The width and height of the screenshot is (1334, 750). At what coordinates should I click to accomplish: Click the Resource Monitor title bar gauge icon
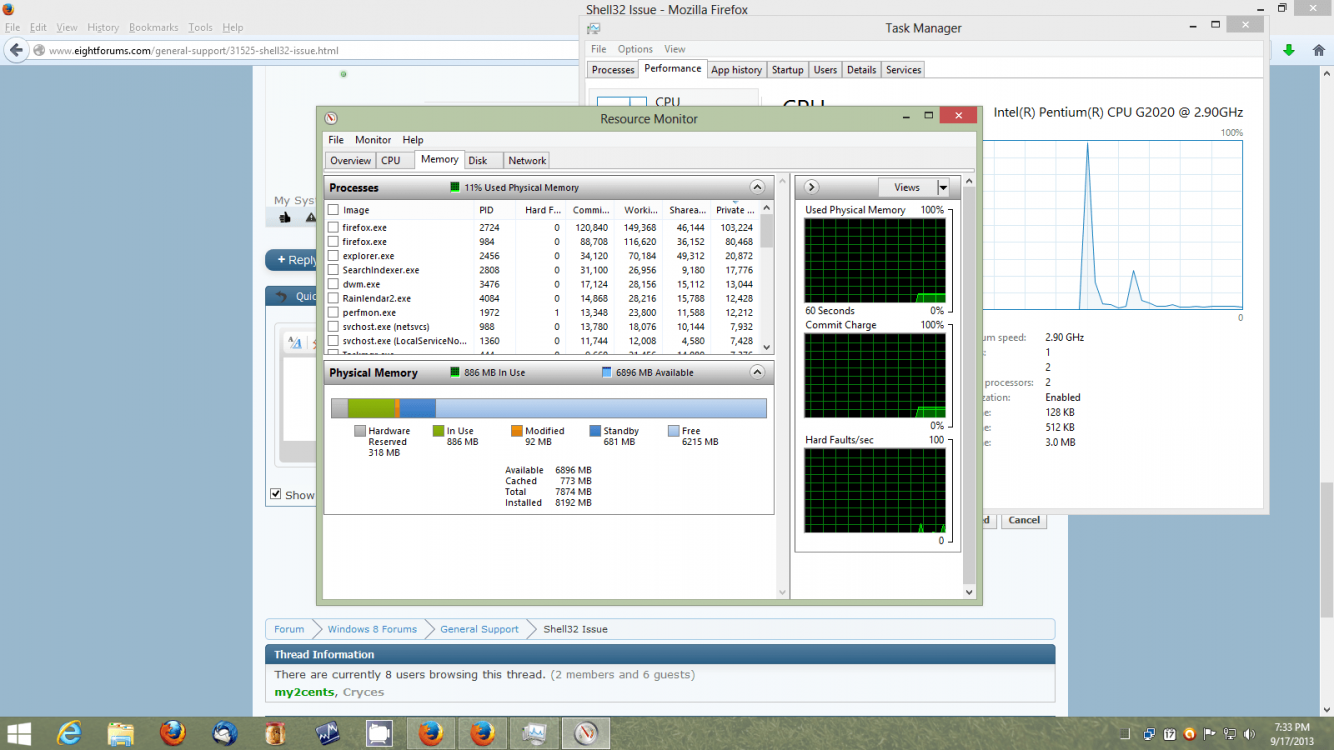click(x=331, y=118)
